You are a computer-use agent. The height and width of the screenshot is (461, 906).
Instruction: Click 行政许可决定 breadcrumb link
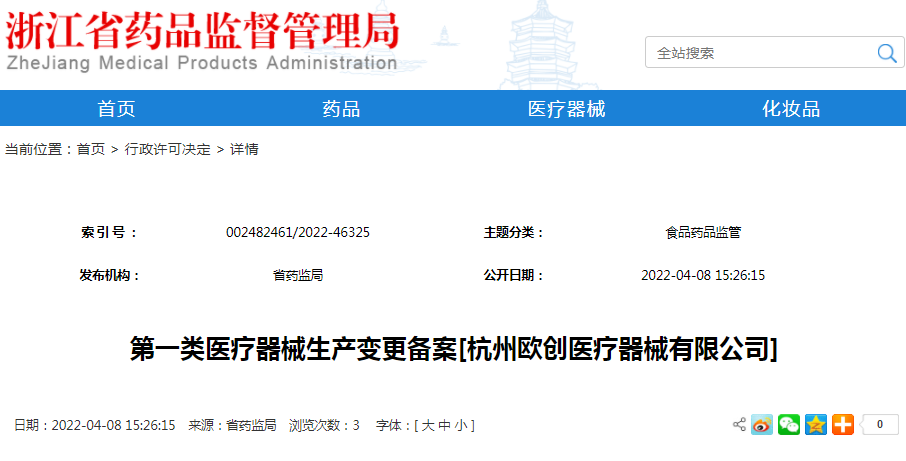(x=168, y=150)
